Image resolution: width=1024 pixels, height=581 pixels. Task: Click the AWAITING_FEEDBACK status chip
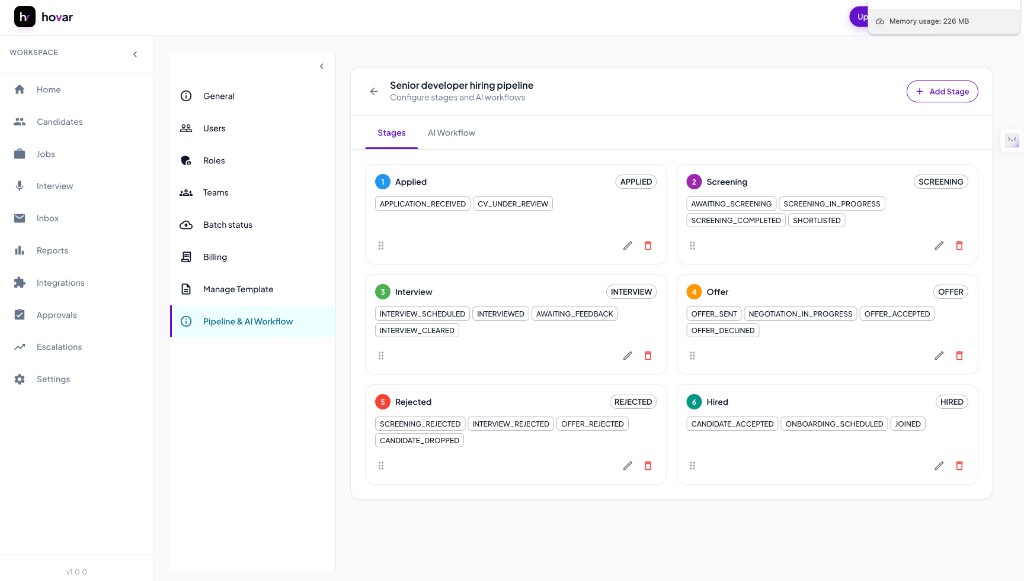[x=575, y=314]
